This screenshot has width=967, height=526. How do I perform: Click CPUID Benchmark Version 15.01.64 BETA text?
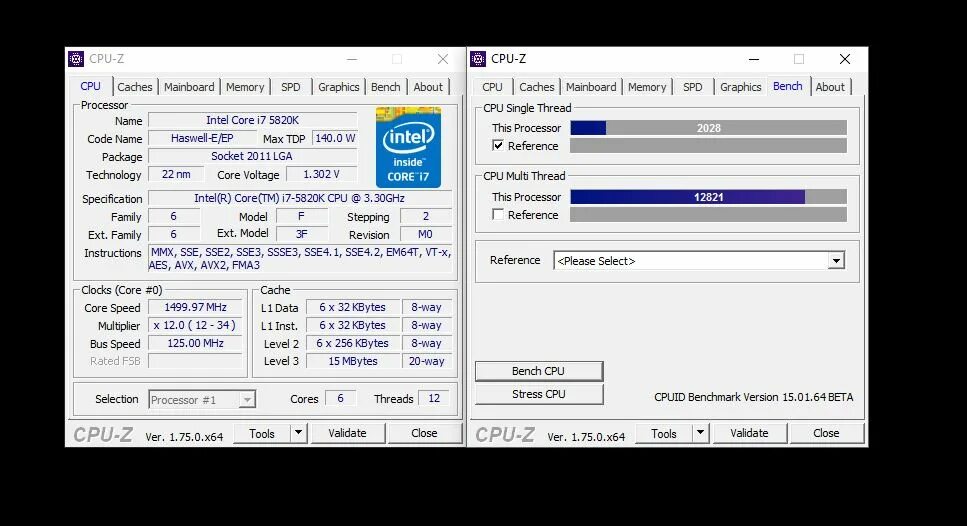(754, 397)
